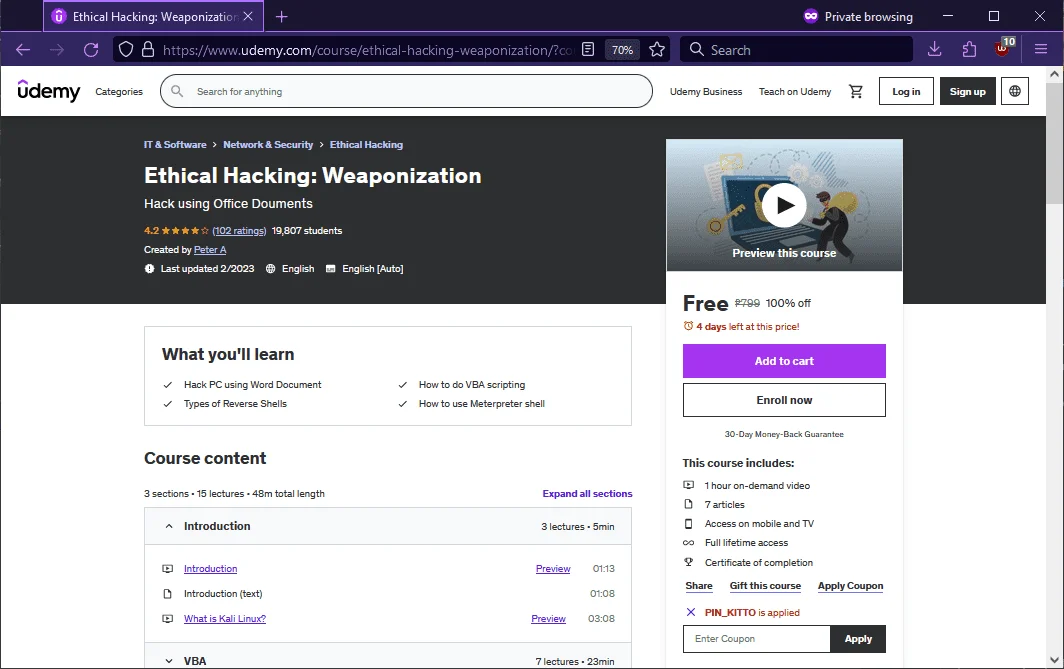Focus the URL address field

point(367,50)
